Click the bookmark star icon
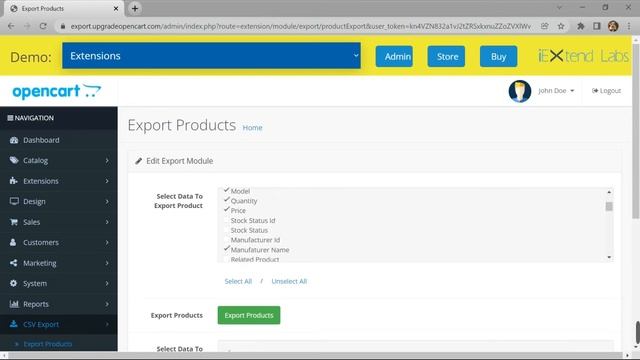This screenshot has height=360, width=640. 561,26
